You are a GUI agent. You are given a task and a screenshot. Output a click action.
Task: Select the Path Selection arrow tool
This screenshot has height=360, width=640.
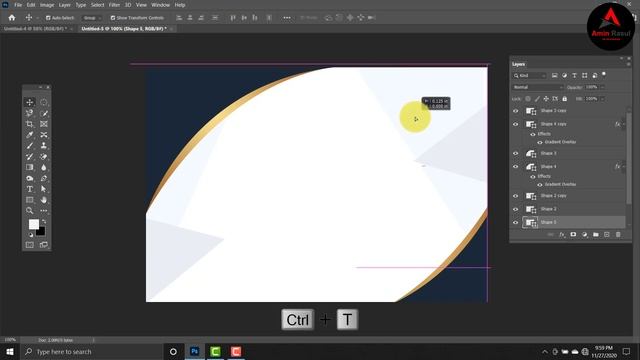coord(44,189)
